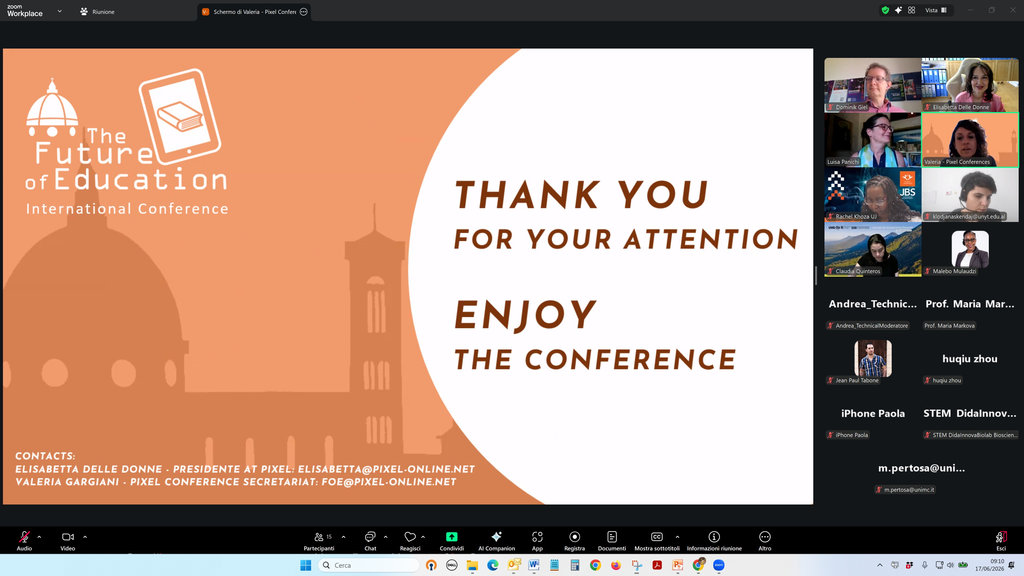Select Claudia Quinteros video thumbnail
The width and height of the screenshot is (1024, 576).
pyautogui.click(x=872, y=249)
